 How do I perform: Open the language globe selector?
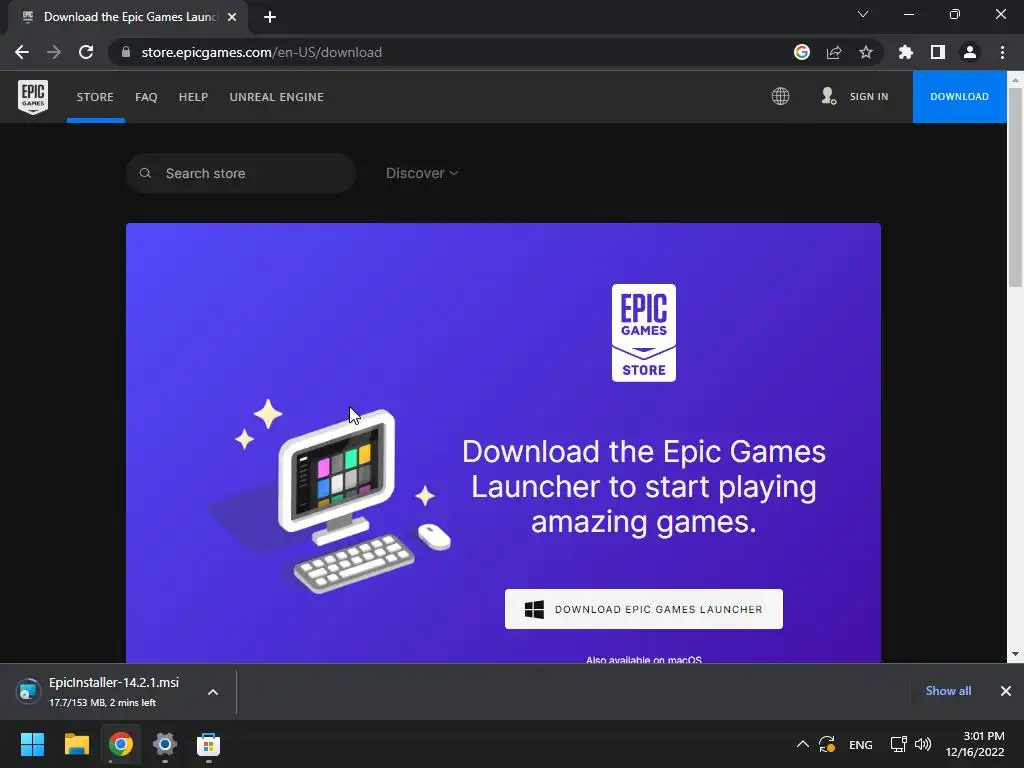(780, 97)
